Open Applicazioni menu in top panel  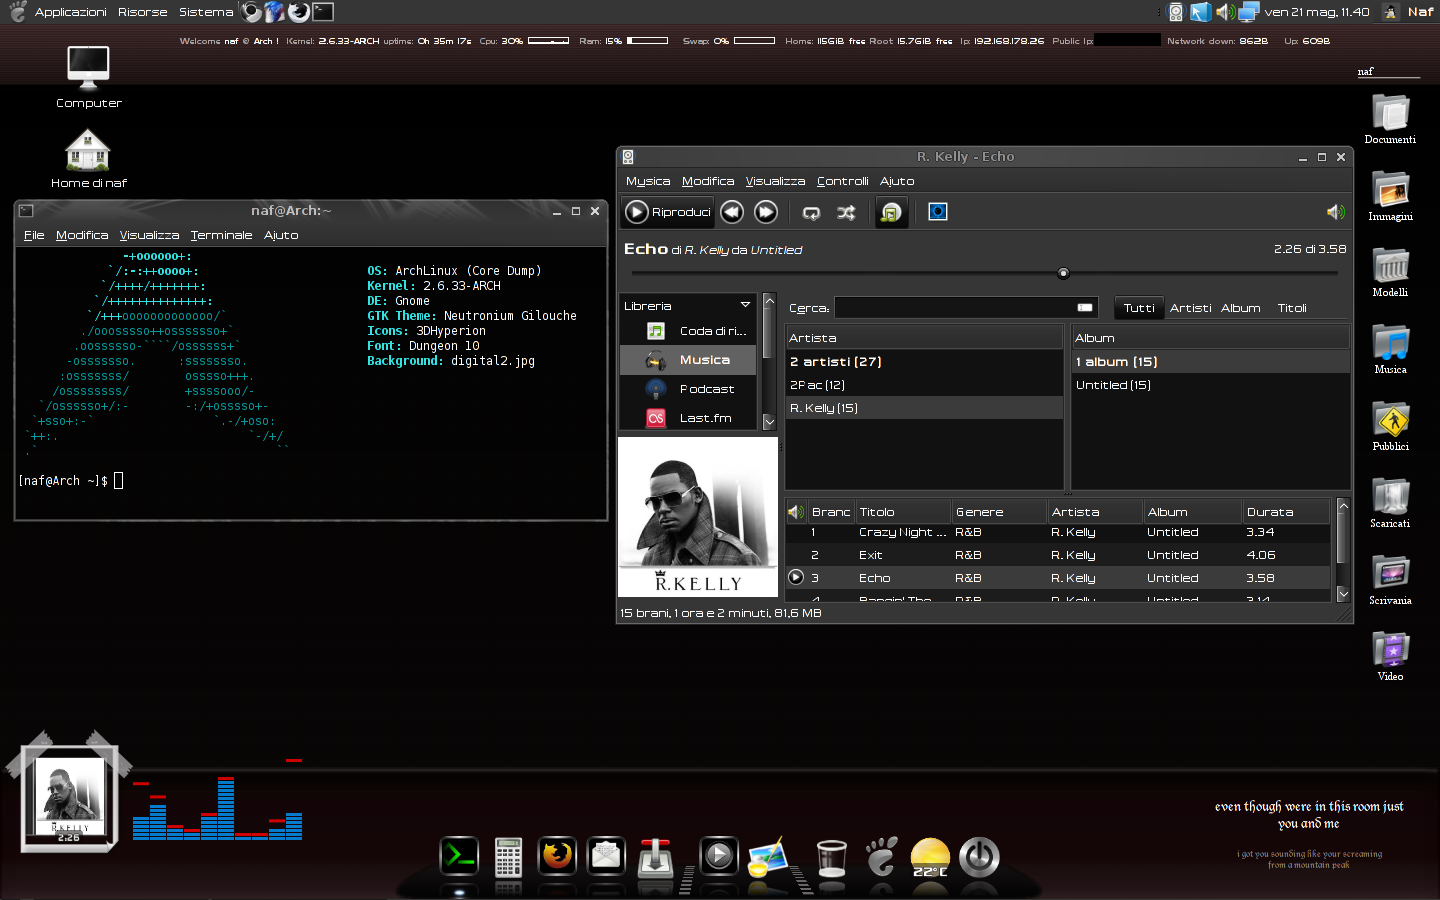70,12
